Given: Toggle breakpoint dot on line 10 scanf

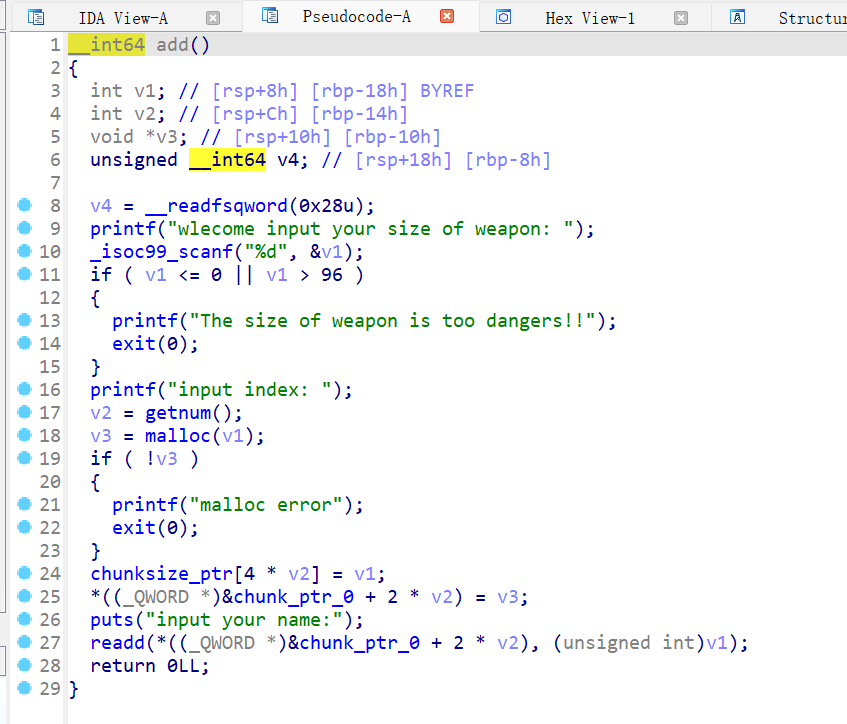Looking at the screenshot, I should point(25,251).
